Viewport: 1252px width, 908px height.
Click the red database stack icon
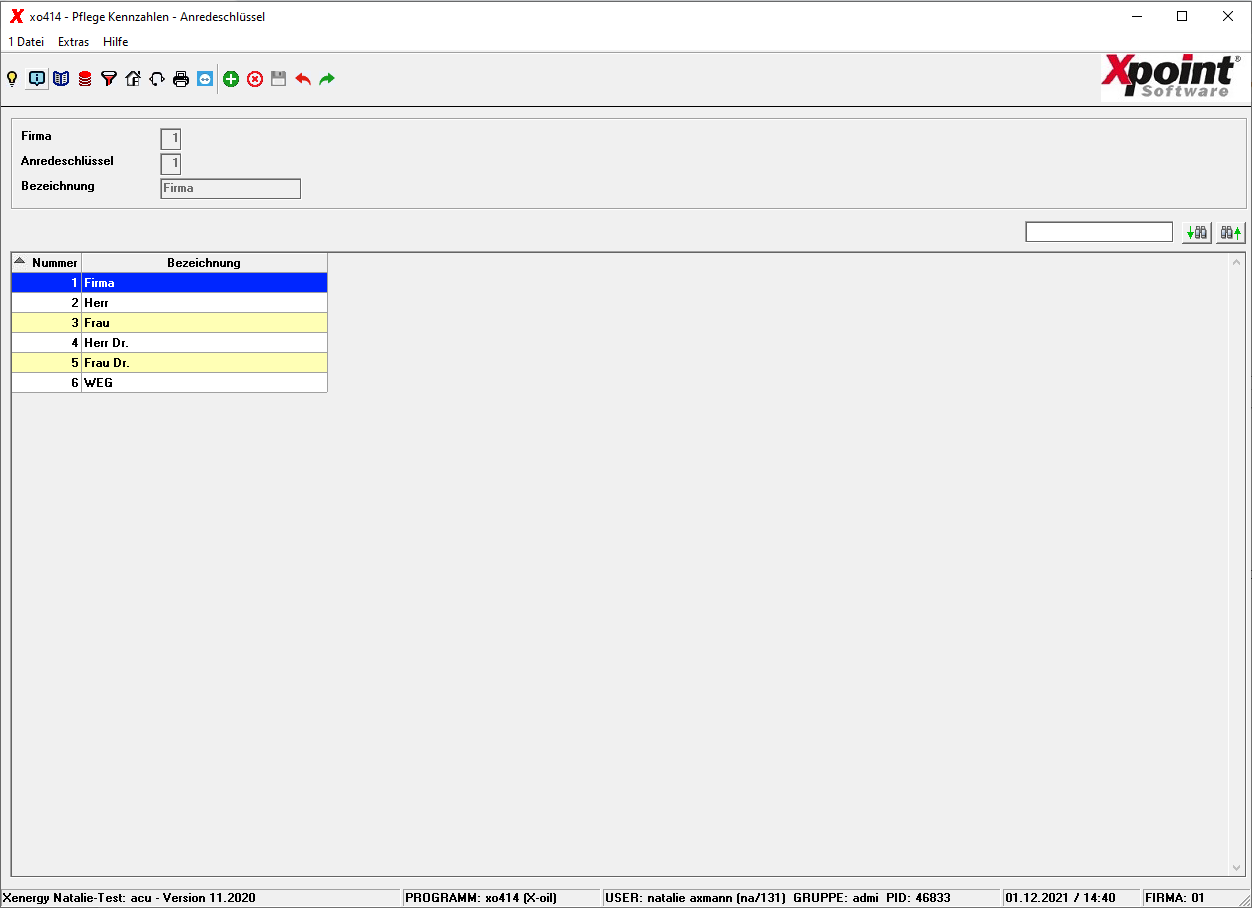tap(85, 79)
